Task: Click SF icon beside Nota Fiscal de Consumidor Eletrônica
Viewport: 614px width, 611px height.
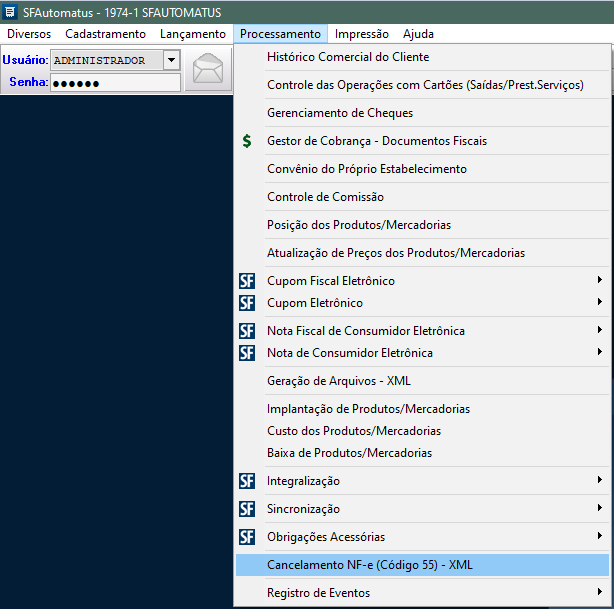Action: [x=247, y=331]
